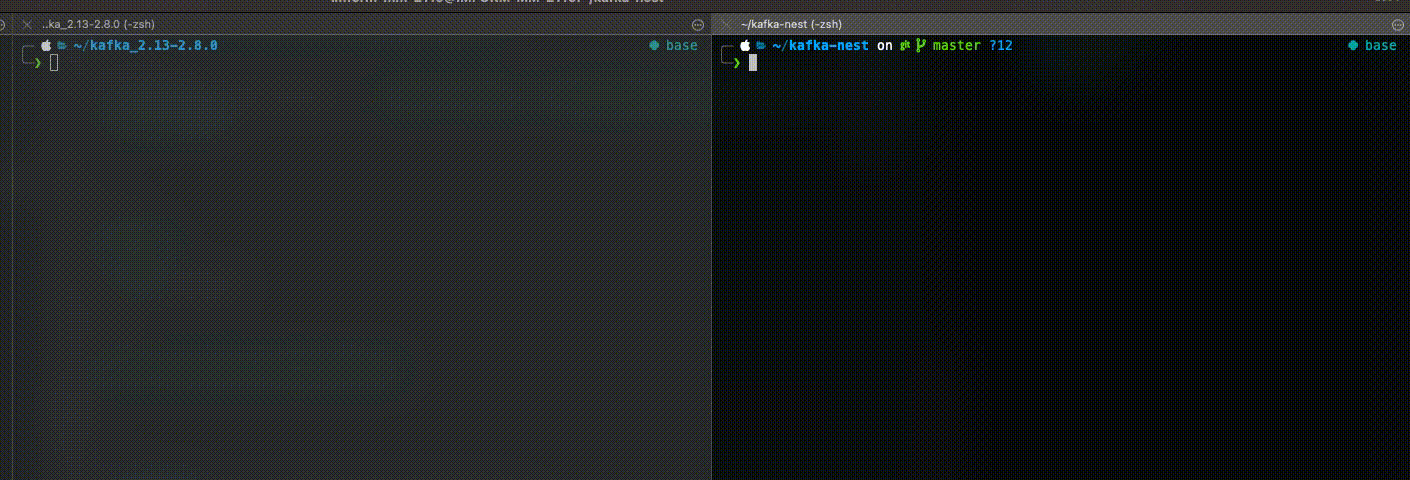Screen dimensions: 1410x480
Task: Click the folder icon in the kafka-nest prompt
Action: 760,46
